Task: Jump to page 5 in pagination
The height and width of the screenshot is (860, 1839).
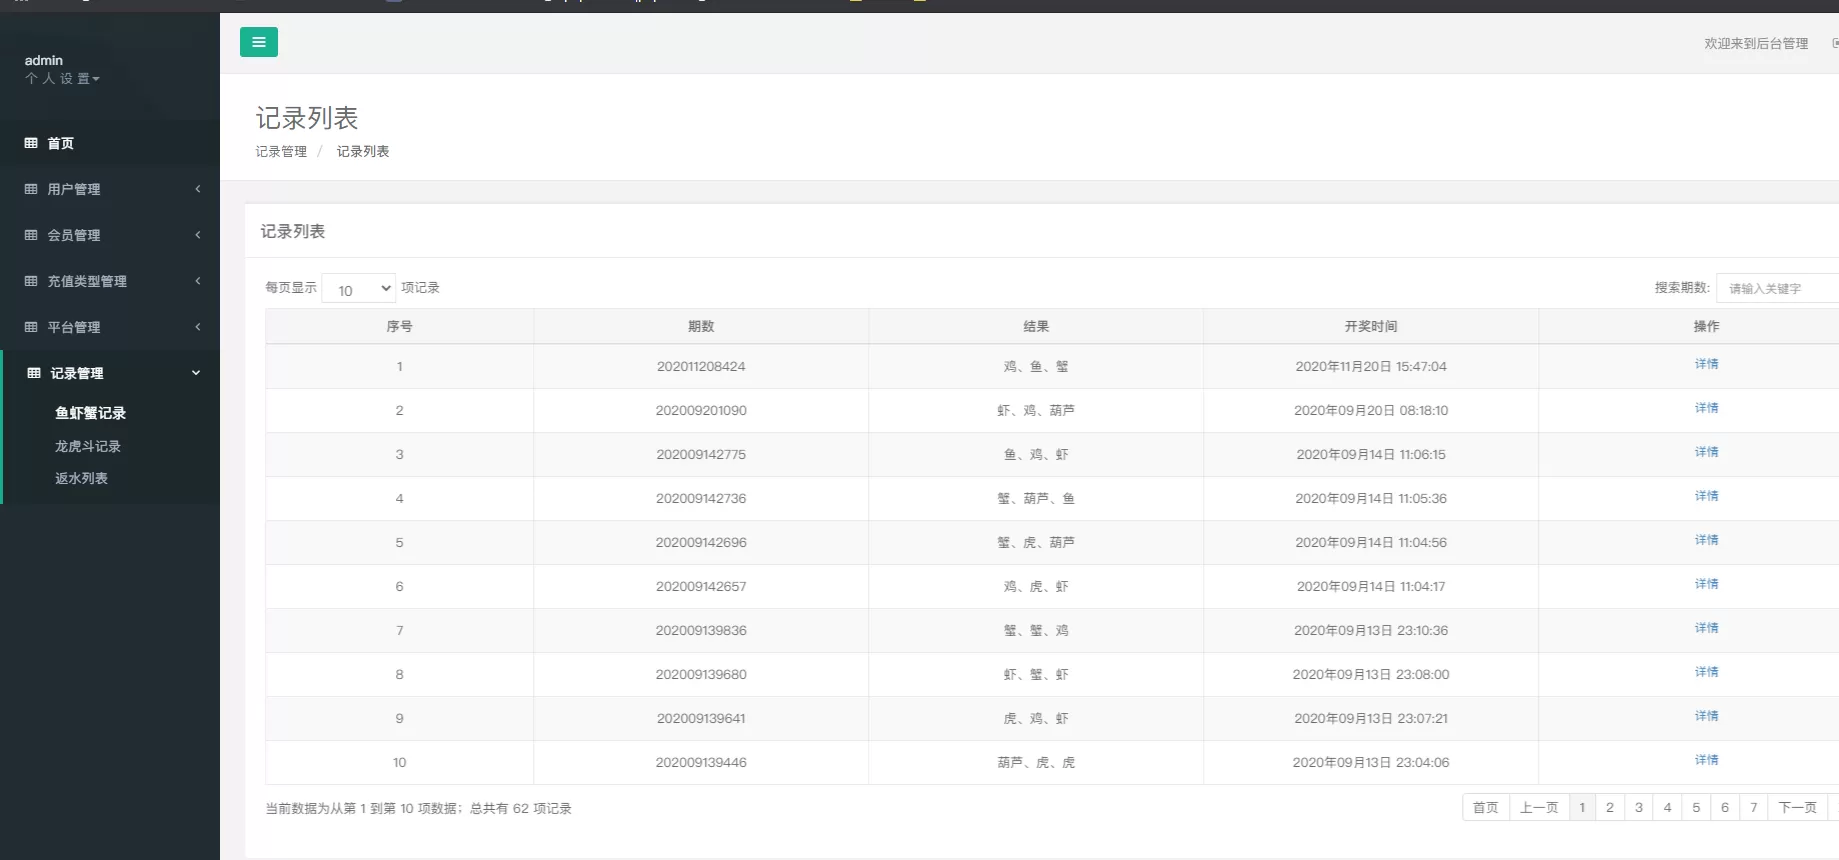Action: pos(1696,807)
